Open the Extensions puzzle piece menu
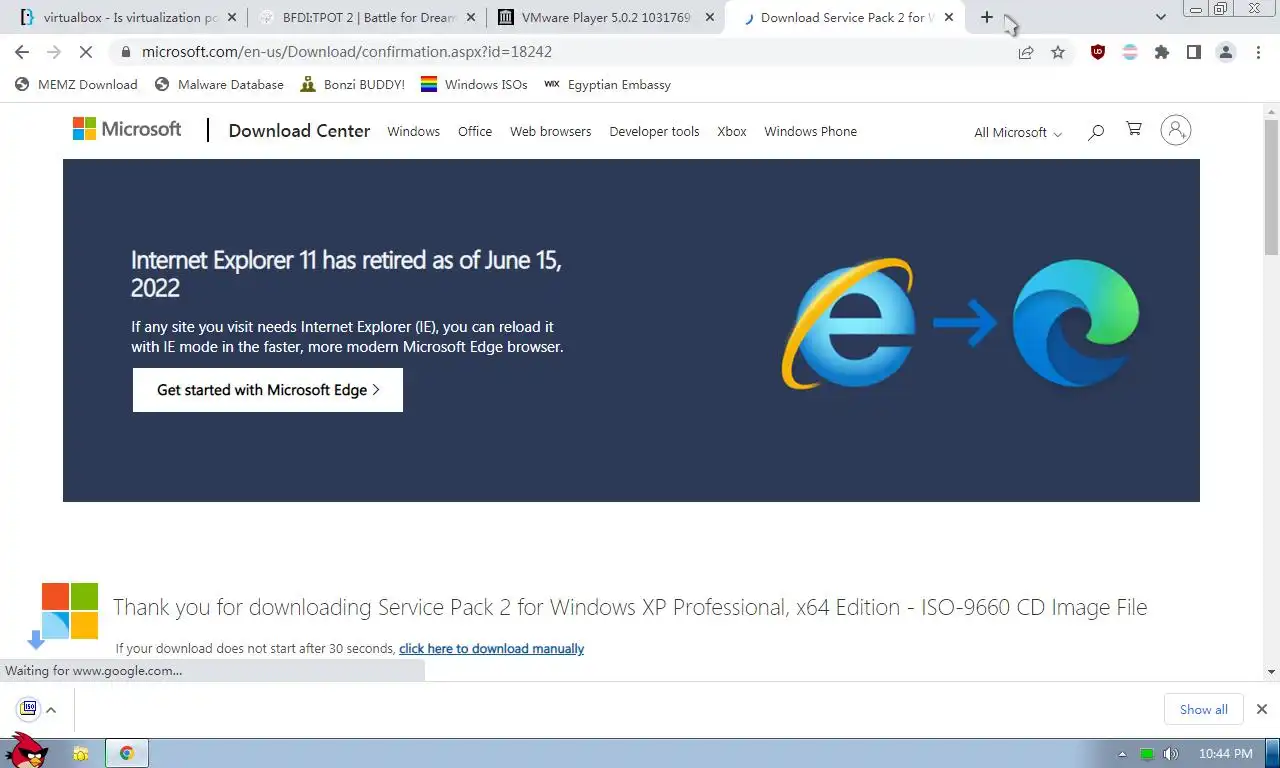Screen dimensions: 1280x768 [x=1162, y=52]
